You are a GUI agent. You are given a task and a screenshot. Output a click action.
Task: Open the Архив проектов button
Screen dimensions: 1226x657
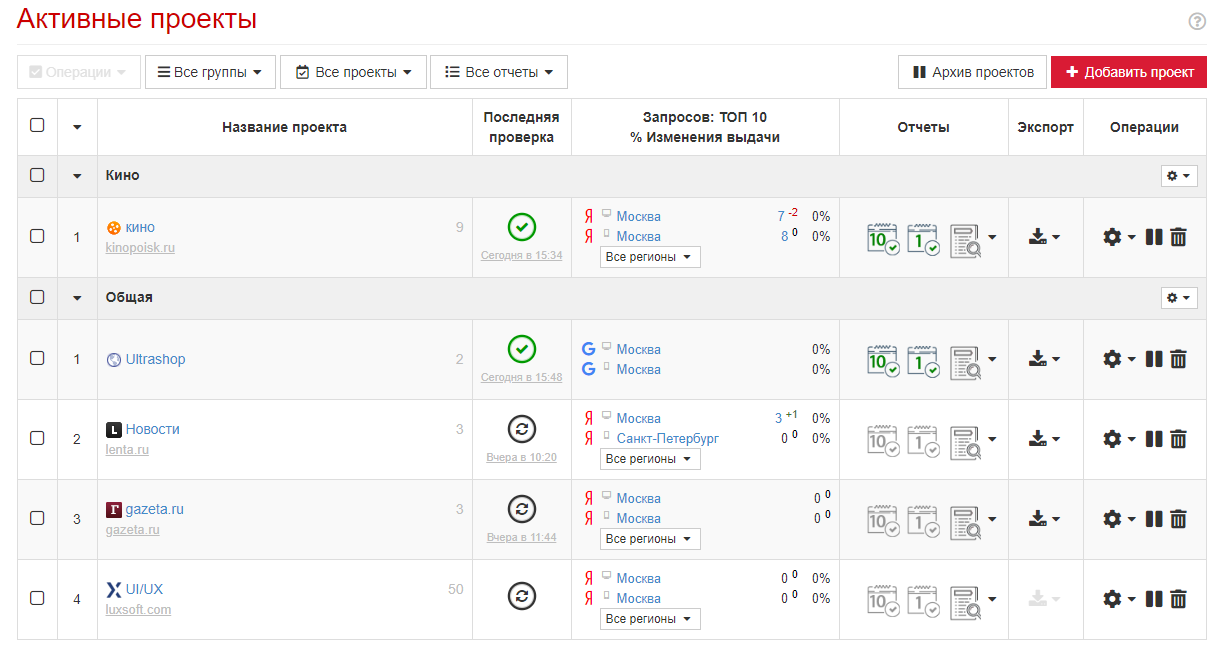[x=972, y=72]
